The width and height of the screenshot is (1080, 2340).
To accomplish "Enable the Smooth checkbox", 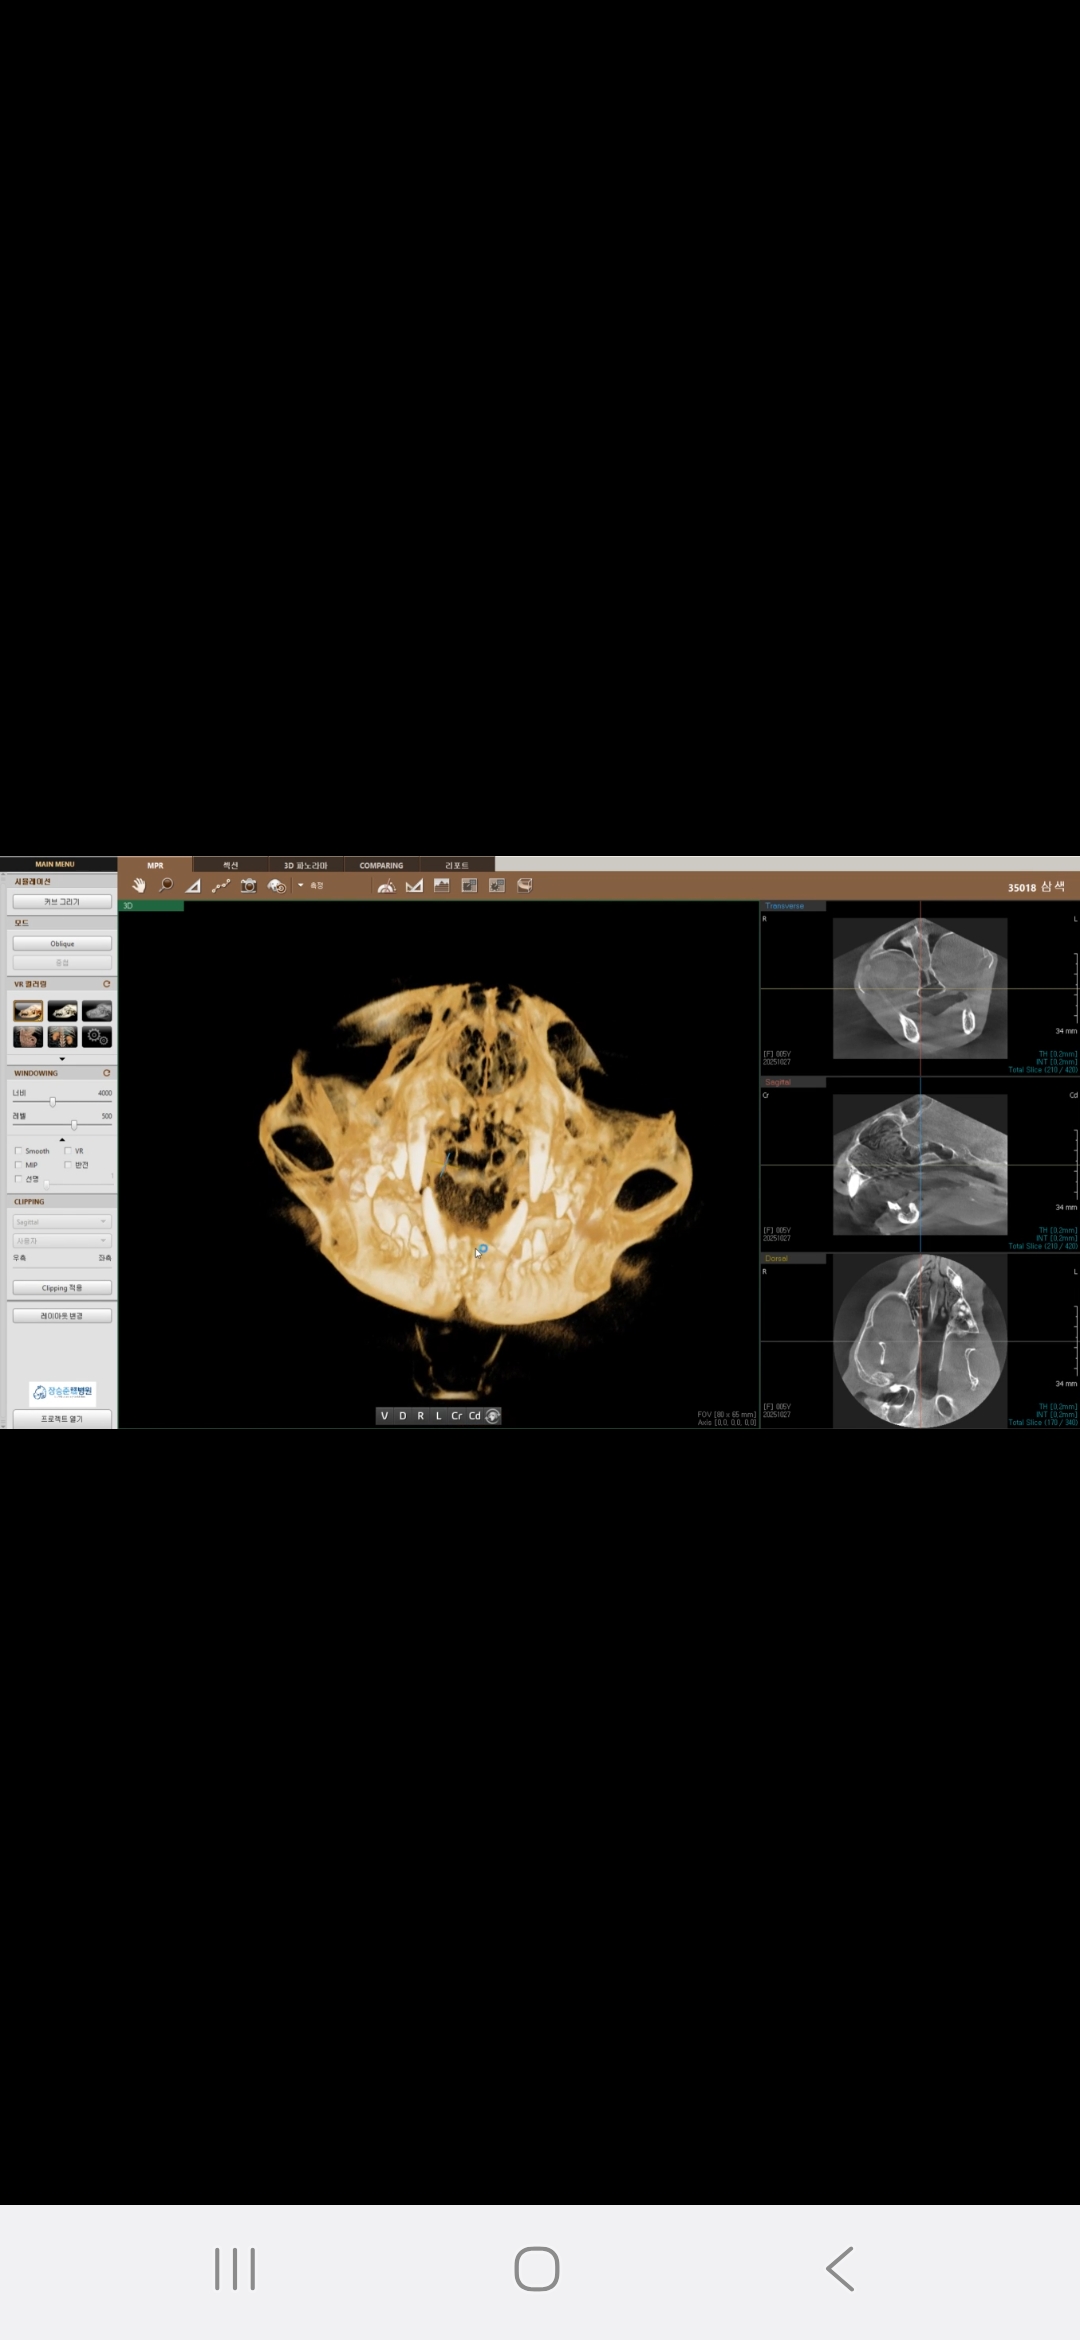I will pyautogui.click(x=18, y=1151).
